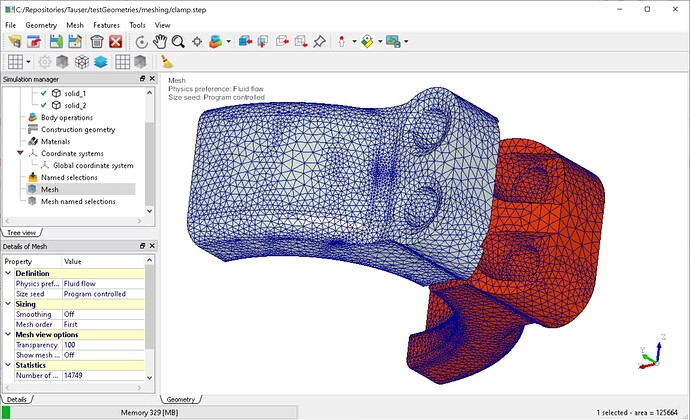Collapse the Statistics property group

8,365
